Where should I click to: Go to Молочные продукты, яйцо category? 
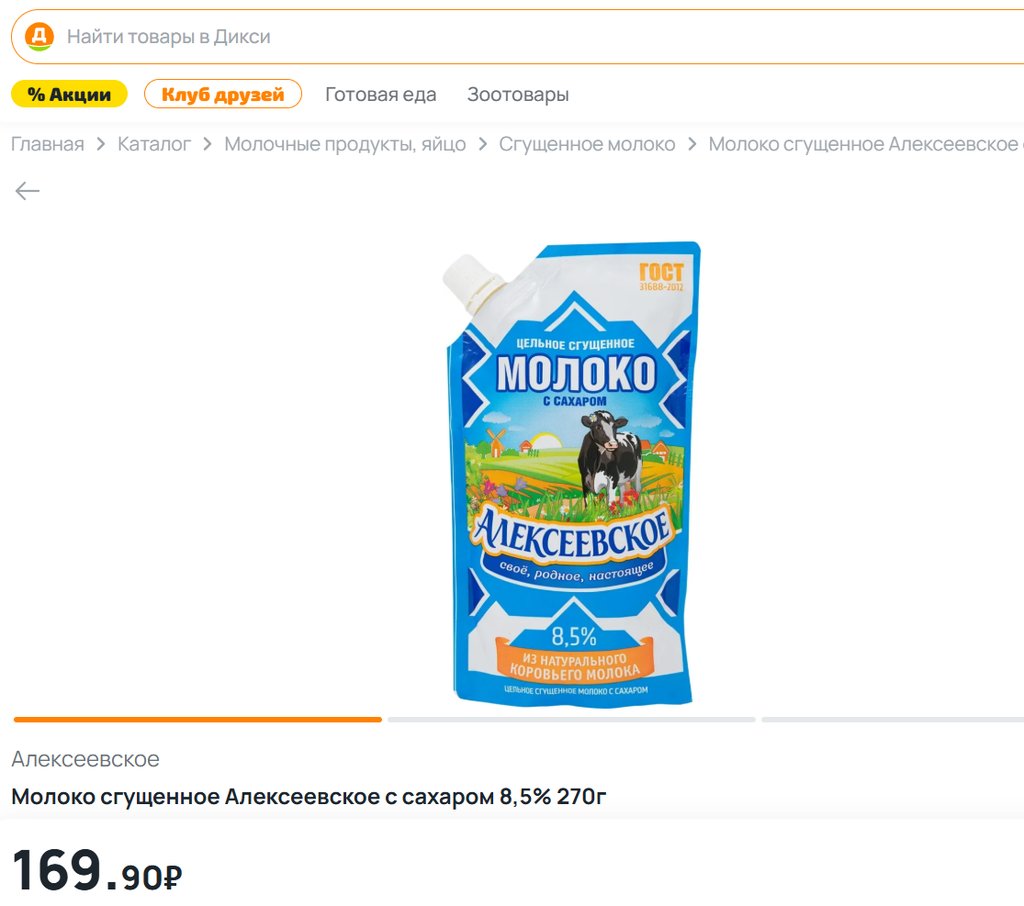[345, 144]
